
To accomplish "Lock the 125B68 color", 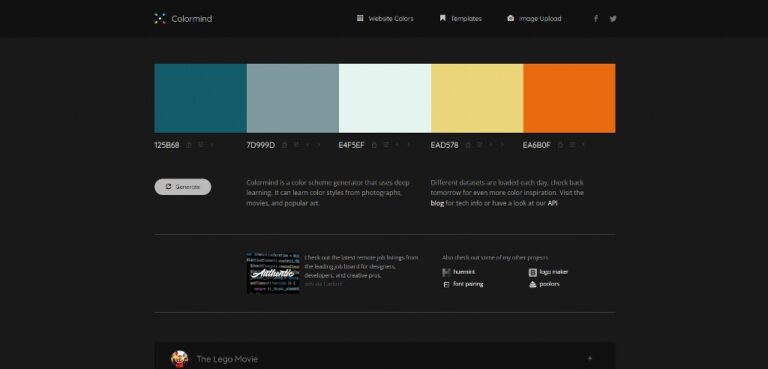I will point(189,145).
